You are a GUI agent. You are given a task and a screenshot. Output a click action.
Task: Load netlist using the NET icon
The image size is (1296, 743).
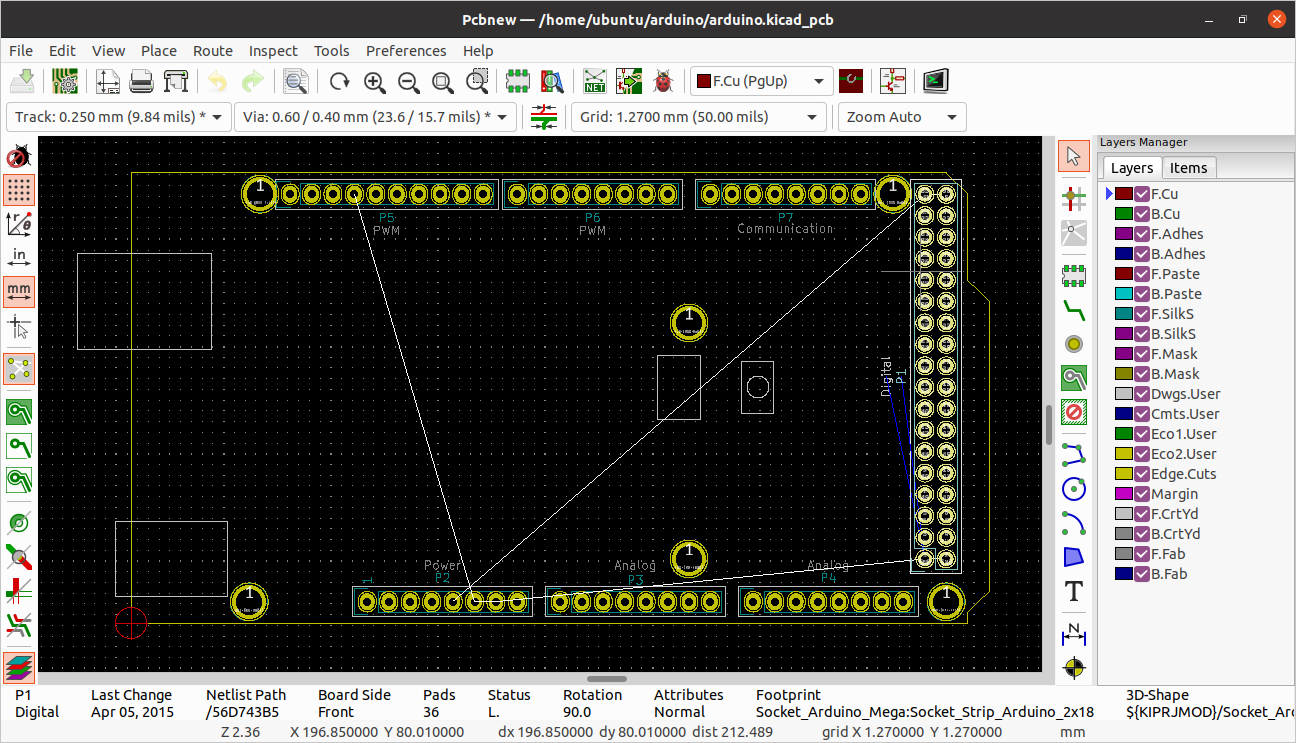pyautogui.click(x=595, y=81)
